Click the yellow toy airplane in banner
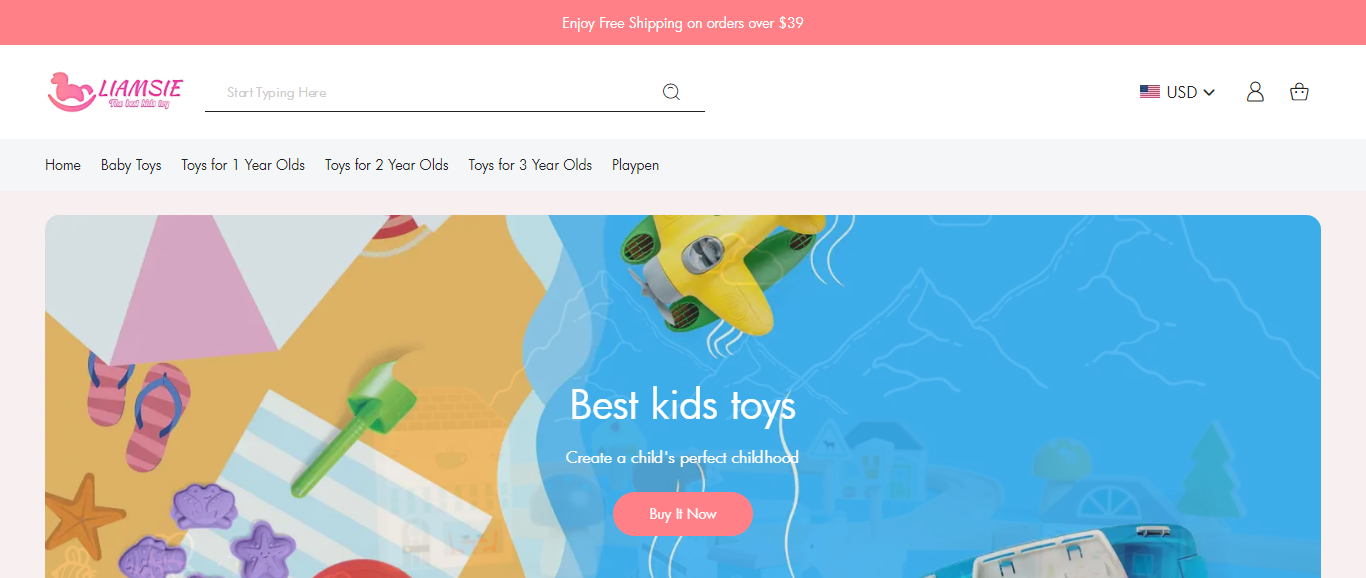1366x578 pixels. coord(717,268)
